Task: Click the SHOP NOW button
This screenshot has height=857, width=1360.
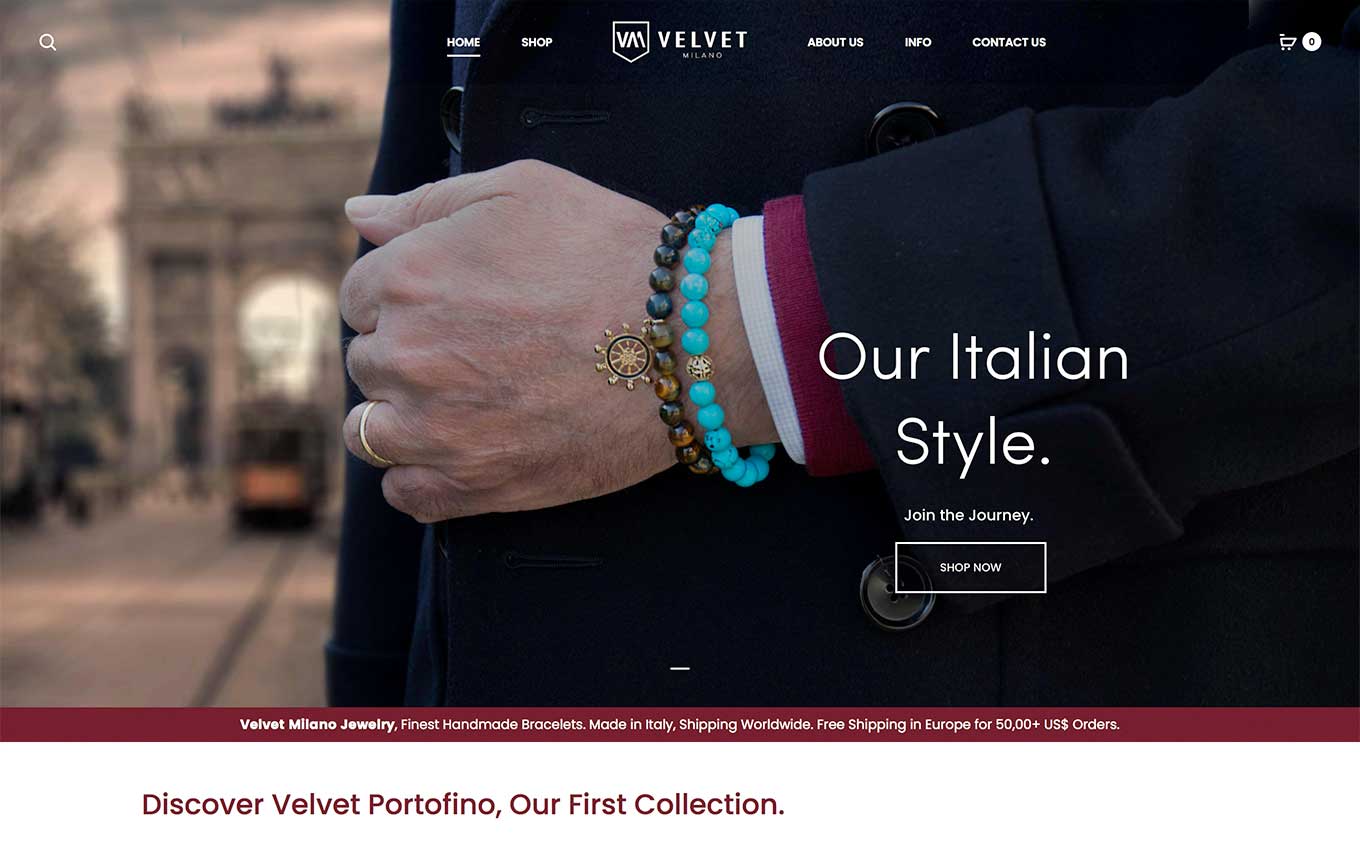Action: [970, 567]
